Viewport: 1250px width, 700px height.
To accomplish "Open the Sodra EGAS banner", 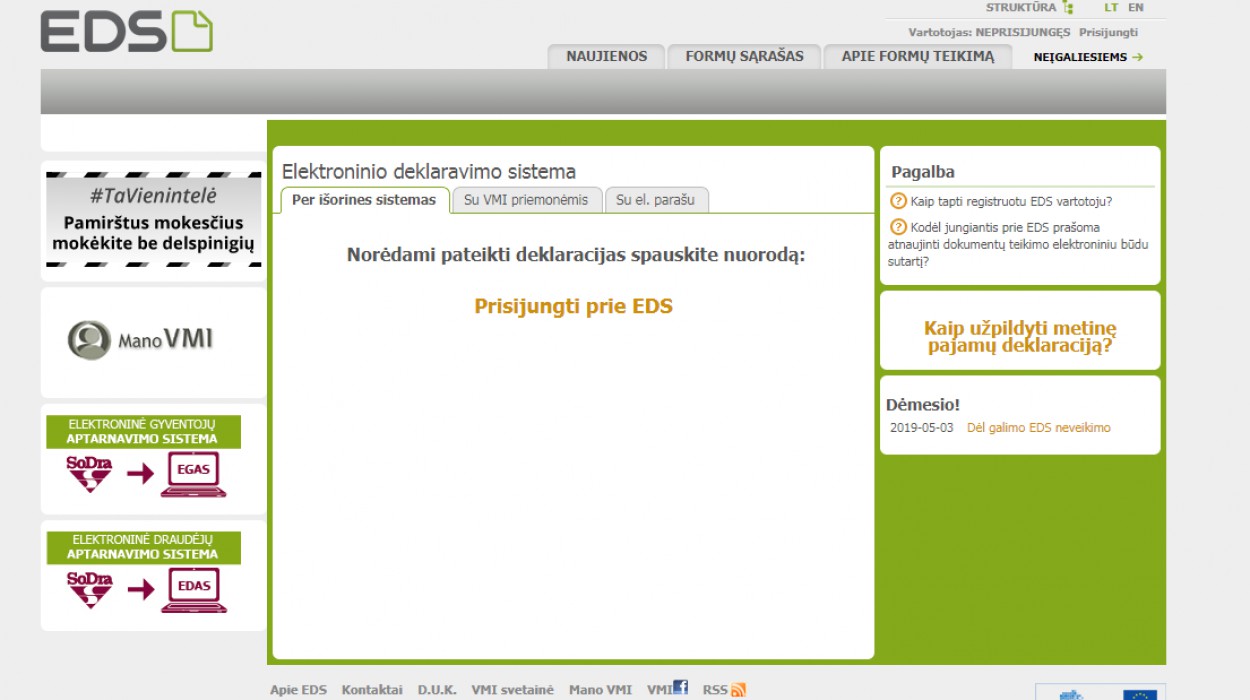I will (153, 458).
